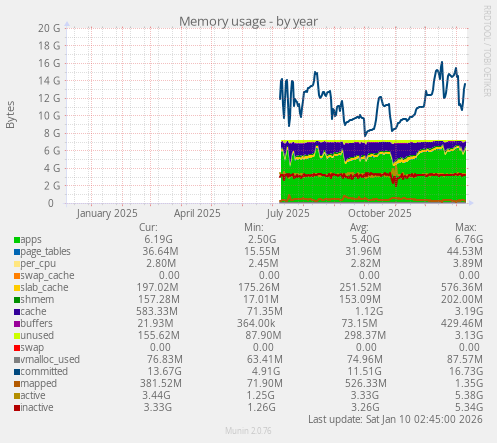Select the 'per_cpu' legend label
This screenshot has width=497, height=443.
pos(38,264)
